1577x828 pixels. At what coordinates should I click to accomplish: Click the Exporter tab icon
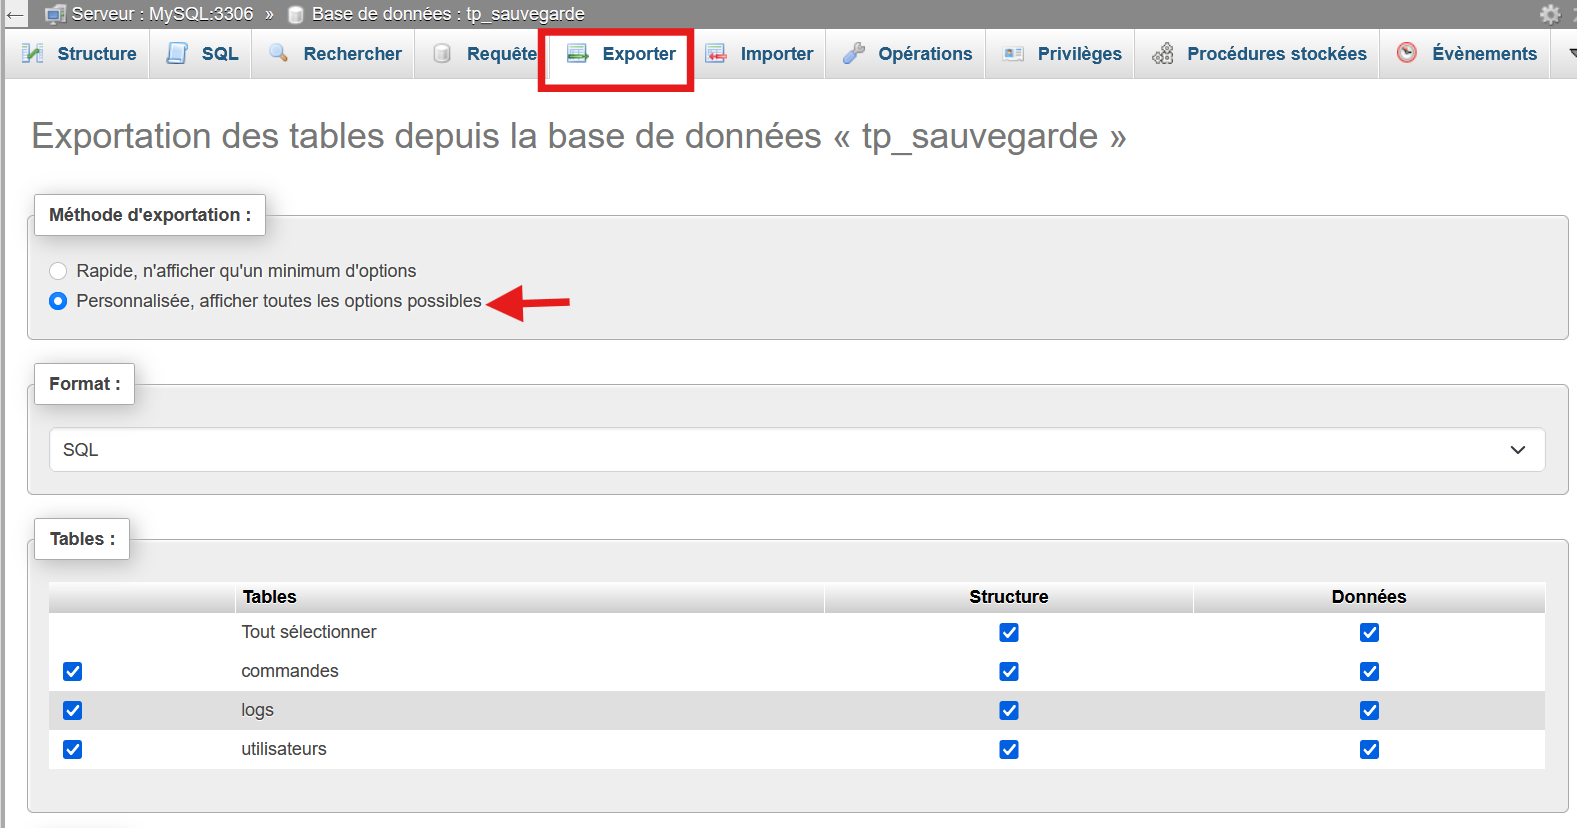(x=578, y=54)
